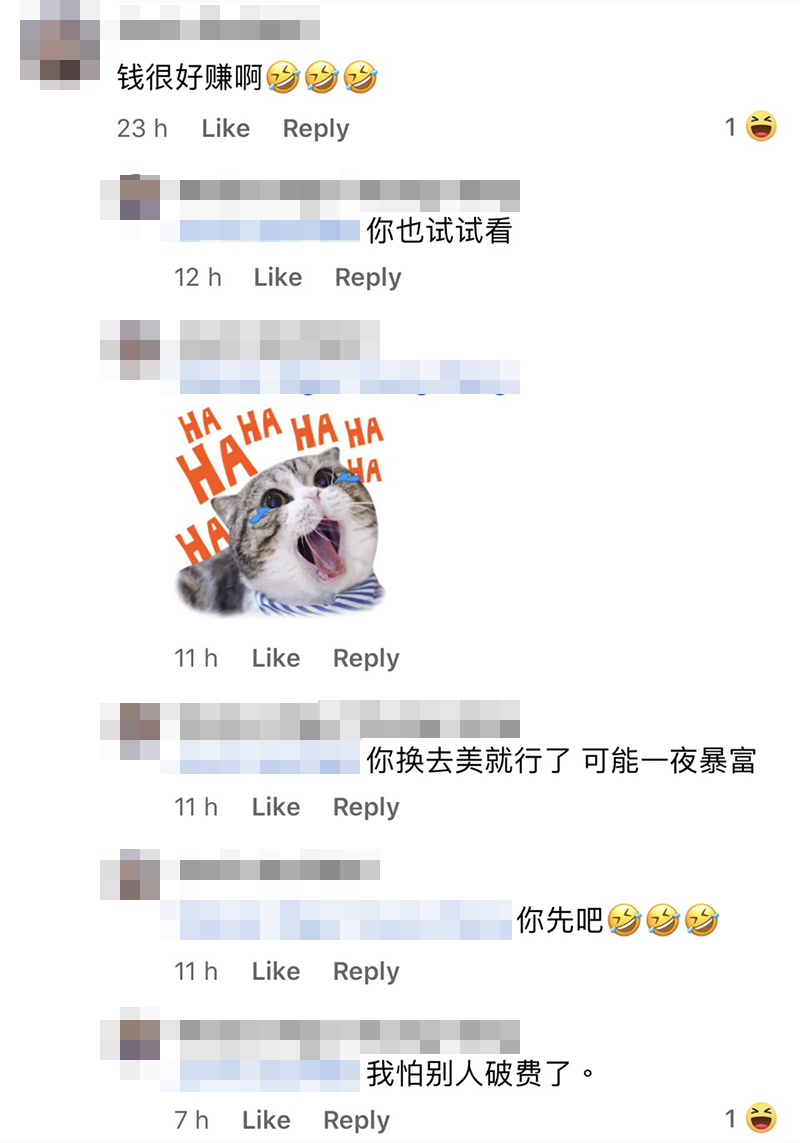Open the laughing cat HAHA sticker

point(280,512)
